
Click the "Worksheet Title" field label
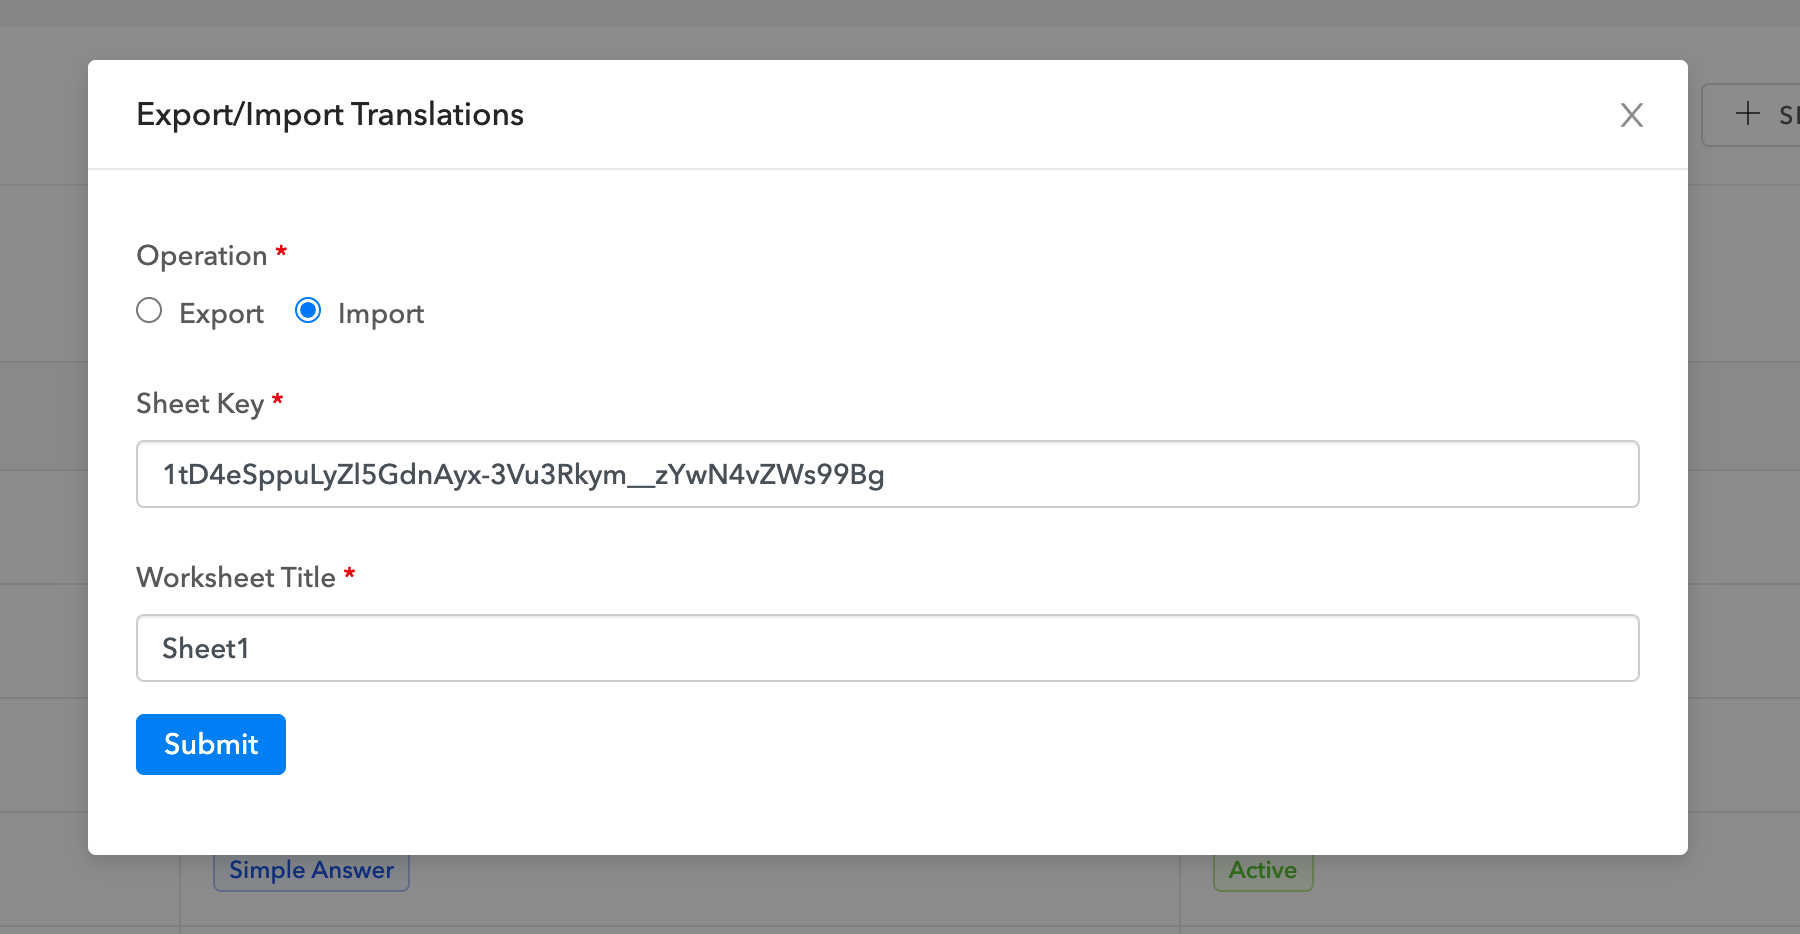236,578
